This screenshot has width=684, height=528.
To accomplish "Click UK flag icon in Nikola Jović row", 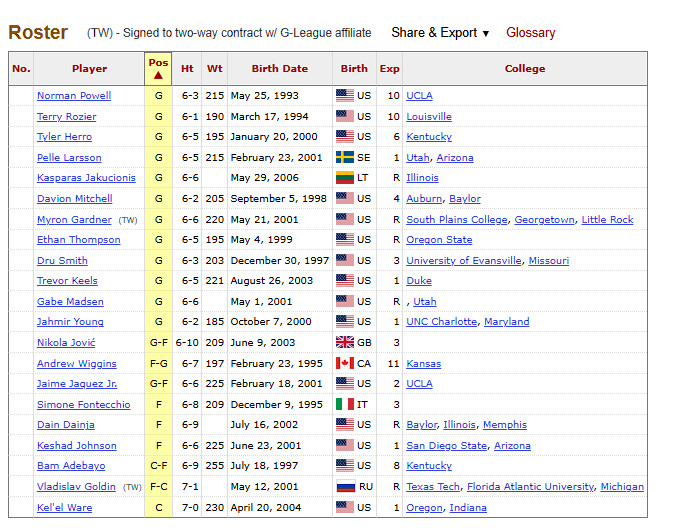I will pyautogui.click(x=345, y=343).
